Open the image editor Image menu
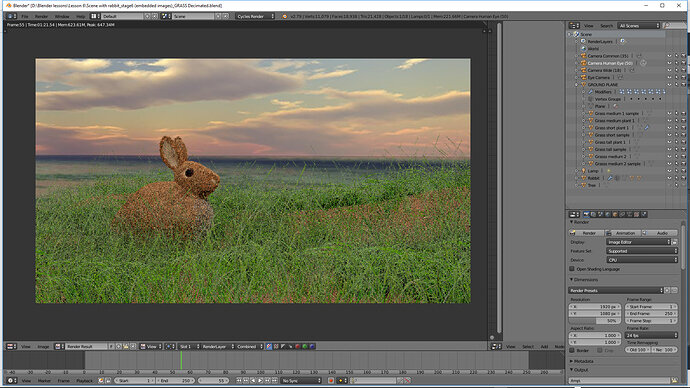690x388 pixels. point(43,347)
